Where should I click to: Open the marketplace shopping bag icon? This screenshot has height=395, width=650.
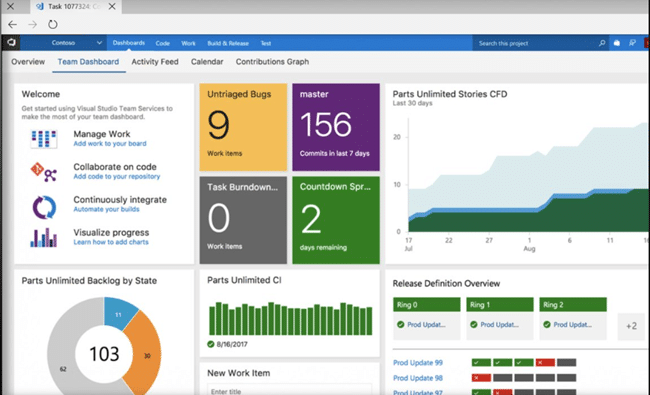click(x=617, y=43)
